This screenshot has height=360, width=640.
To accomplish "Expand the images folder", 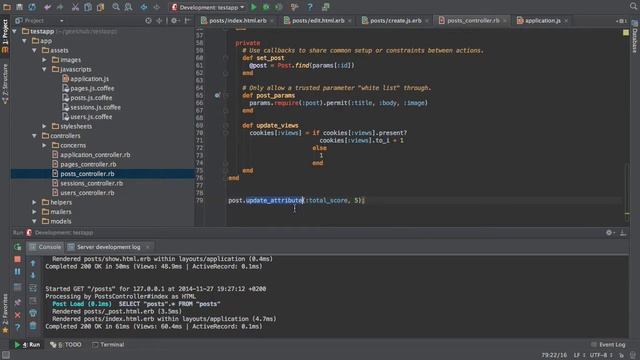I will 44,60.
